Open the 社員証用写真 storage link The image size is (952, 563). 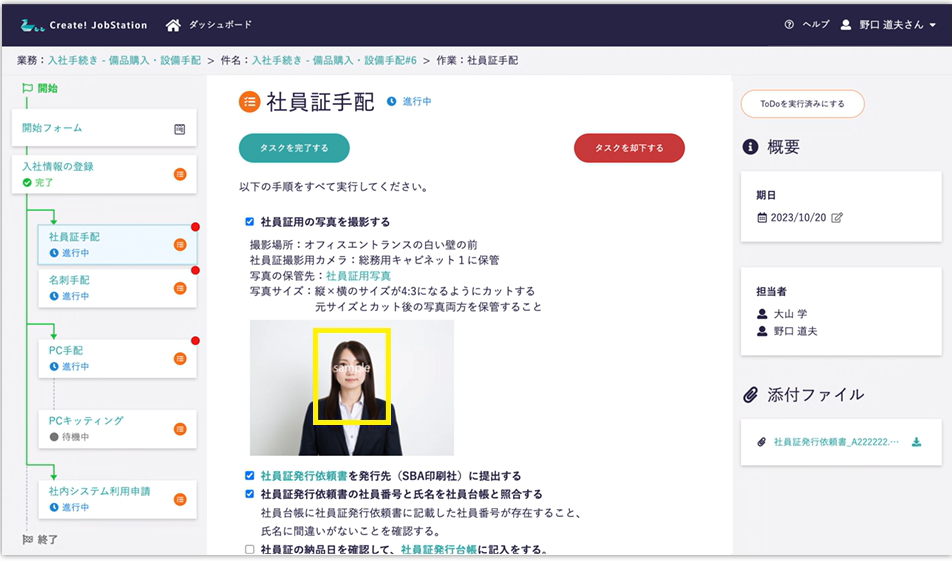[358, 276]
